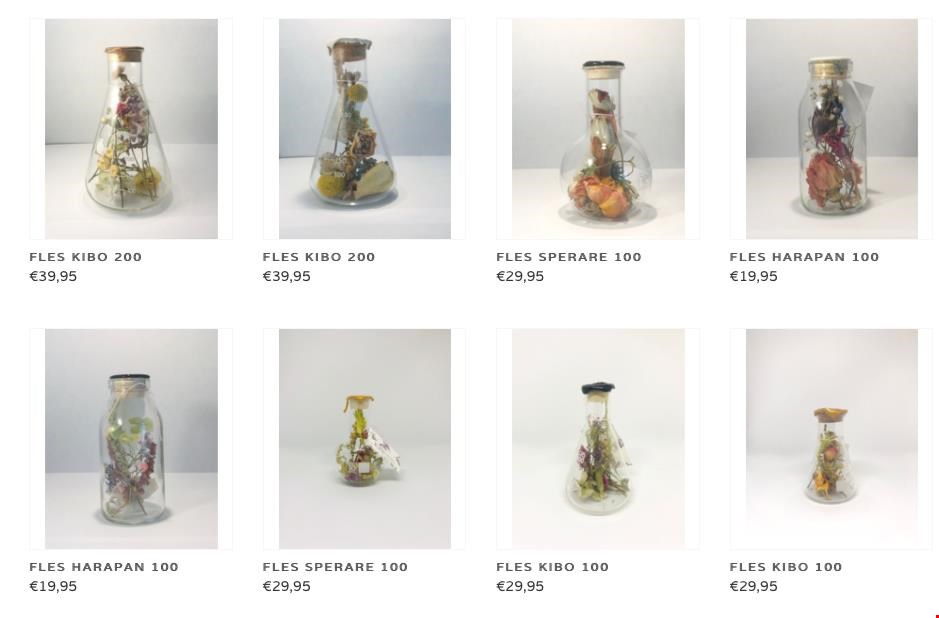Select the FLES HARAPAN 100 title under the black-lidded bottle
The height and width of the screenshot is (618, 939).
coord(104,567)
